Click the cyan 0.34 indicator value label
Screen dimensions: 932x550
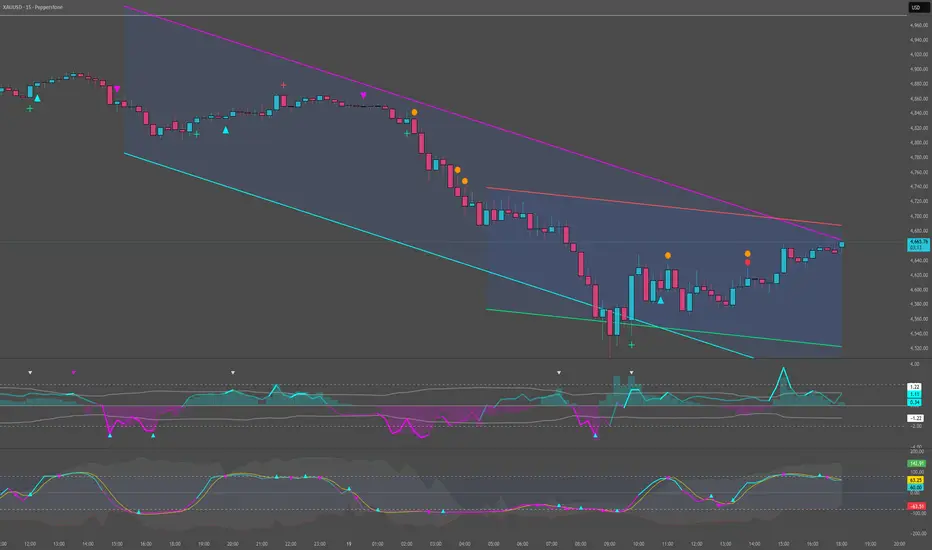[914, 403]
